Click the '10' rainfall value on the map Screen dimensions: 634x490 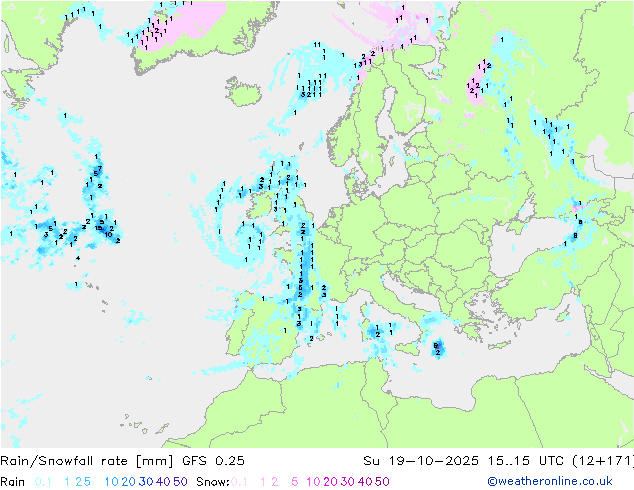click(x=108, y=234)
